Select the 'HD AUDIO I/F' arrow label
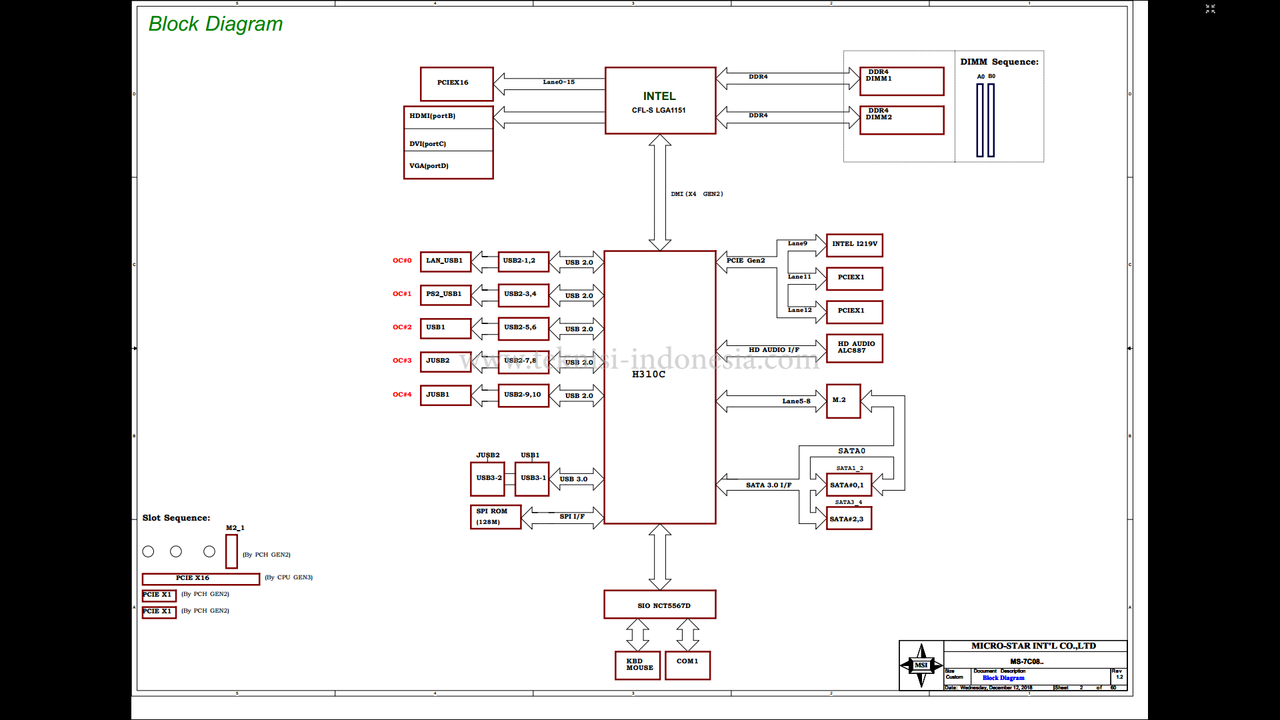Viewport: 1280px width, 720px height. (x=774, y=350)
